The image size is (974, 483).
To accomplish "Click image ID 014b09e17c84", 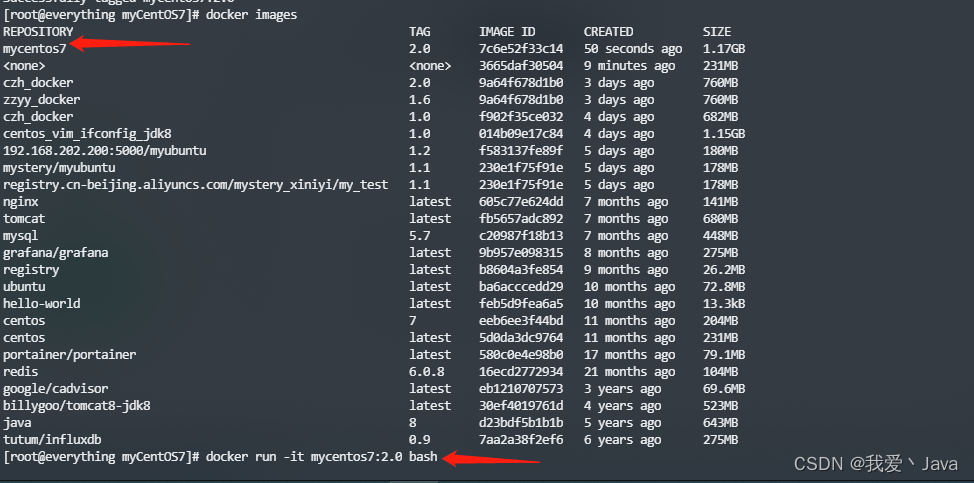I will click(521, 133).
